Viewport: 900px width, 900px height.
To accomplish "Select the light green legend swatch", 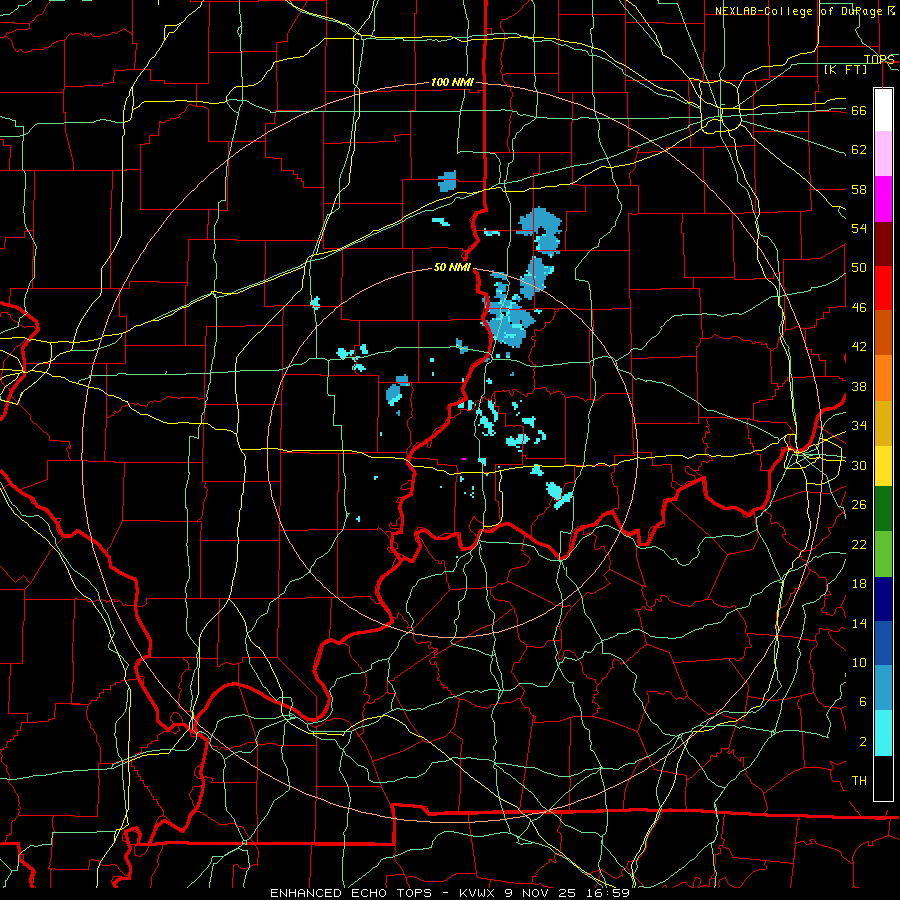I will [x=883, y=554].
